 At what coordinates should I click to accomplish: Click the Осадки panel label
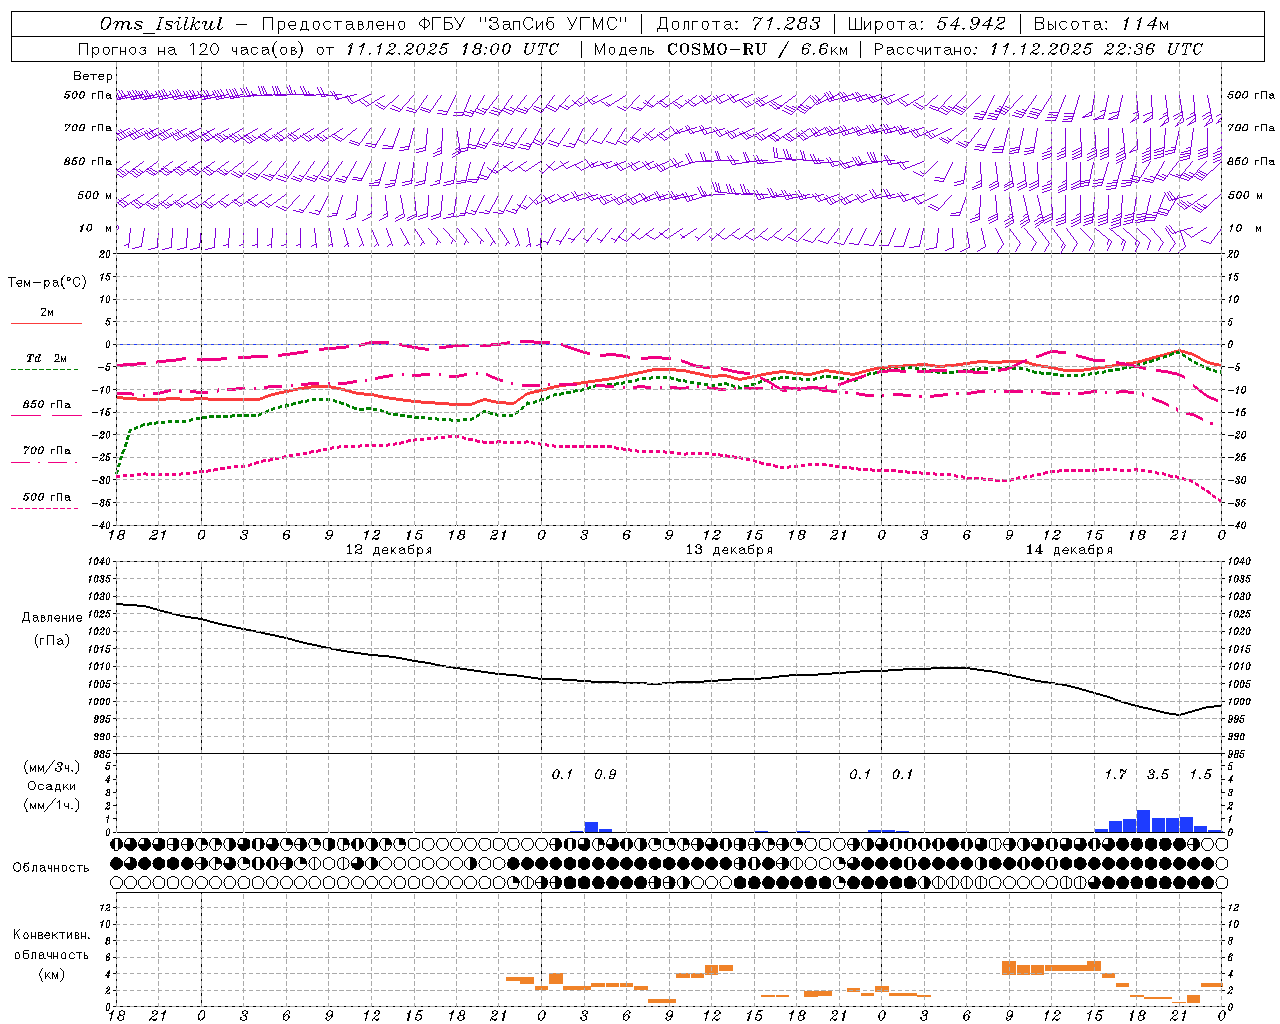(51, 786)
